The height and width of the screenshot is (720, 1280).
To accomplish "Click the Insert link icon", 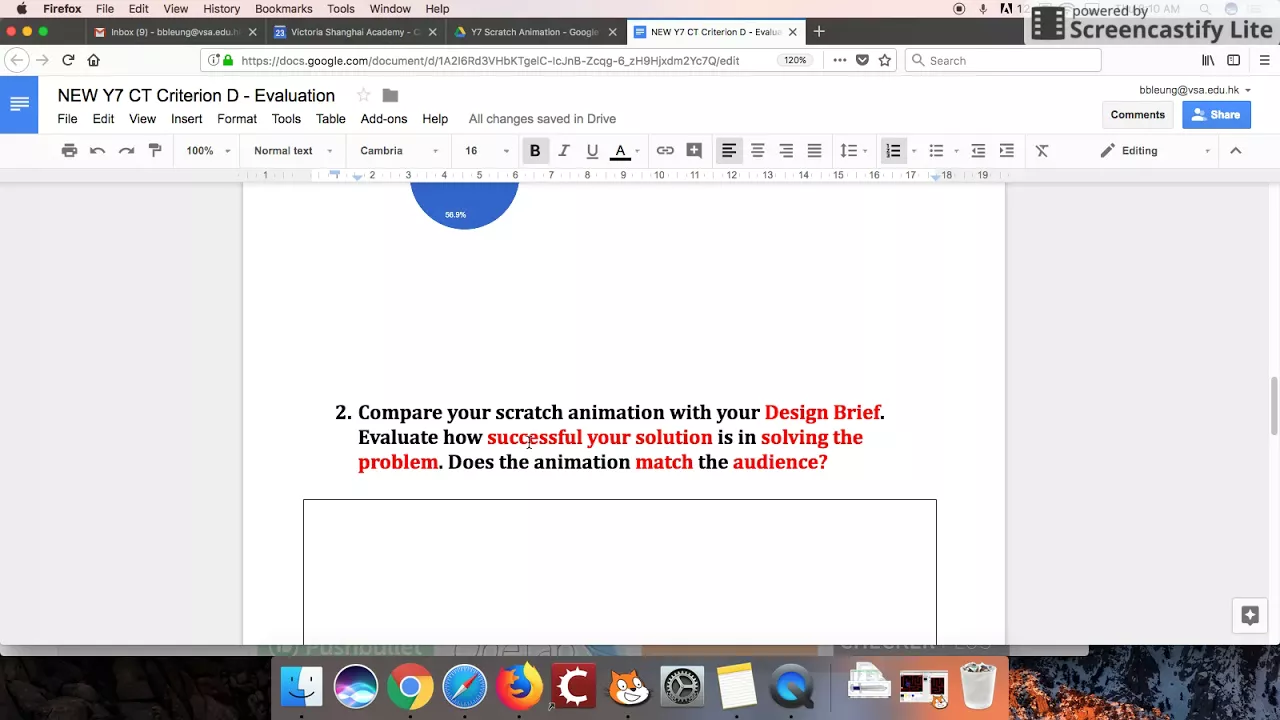I will tap(665, 151).
